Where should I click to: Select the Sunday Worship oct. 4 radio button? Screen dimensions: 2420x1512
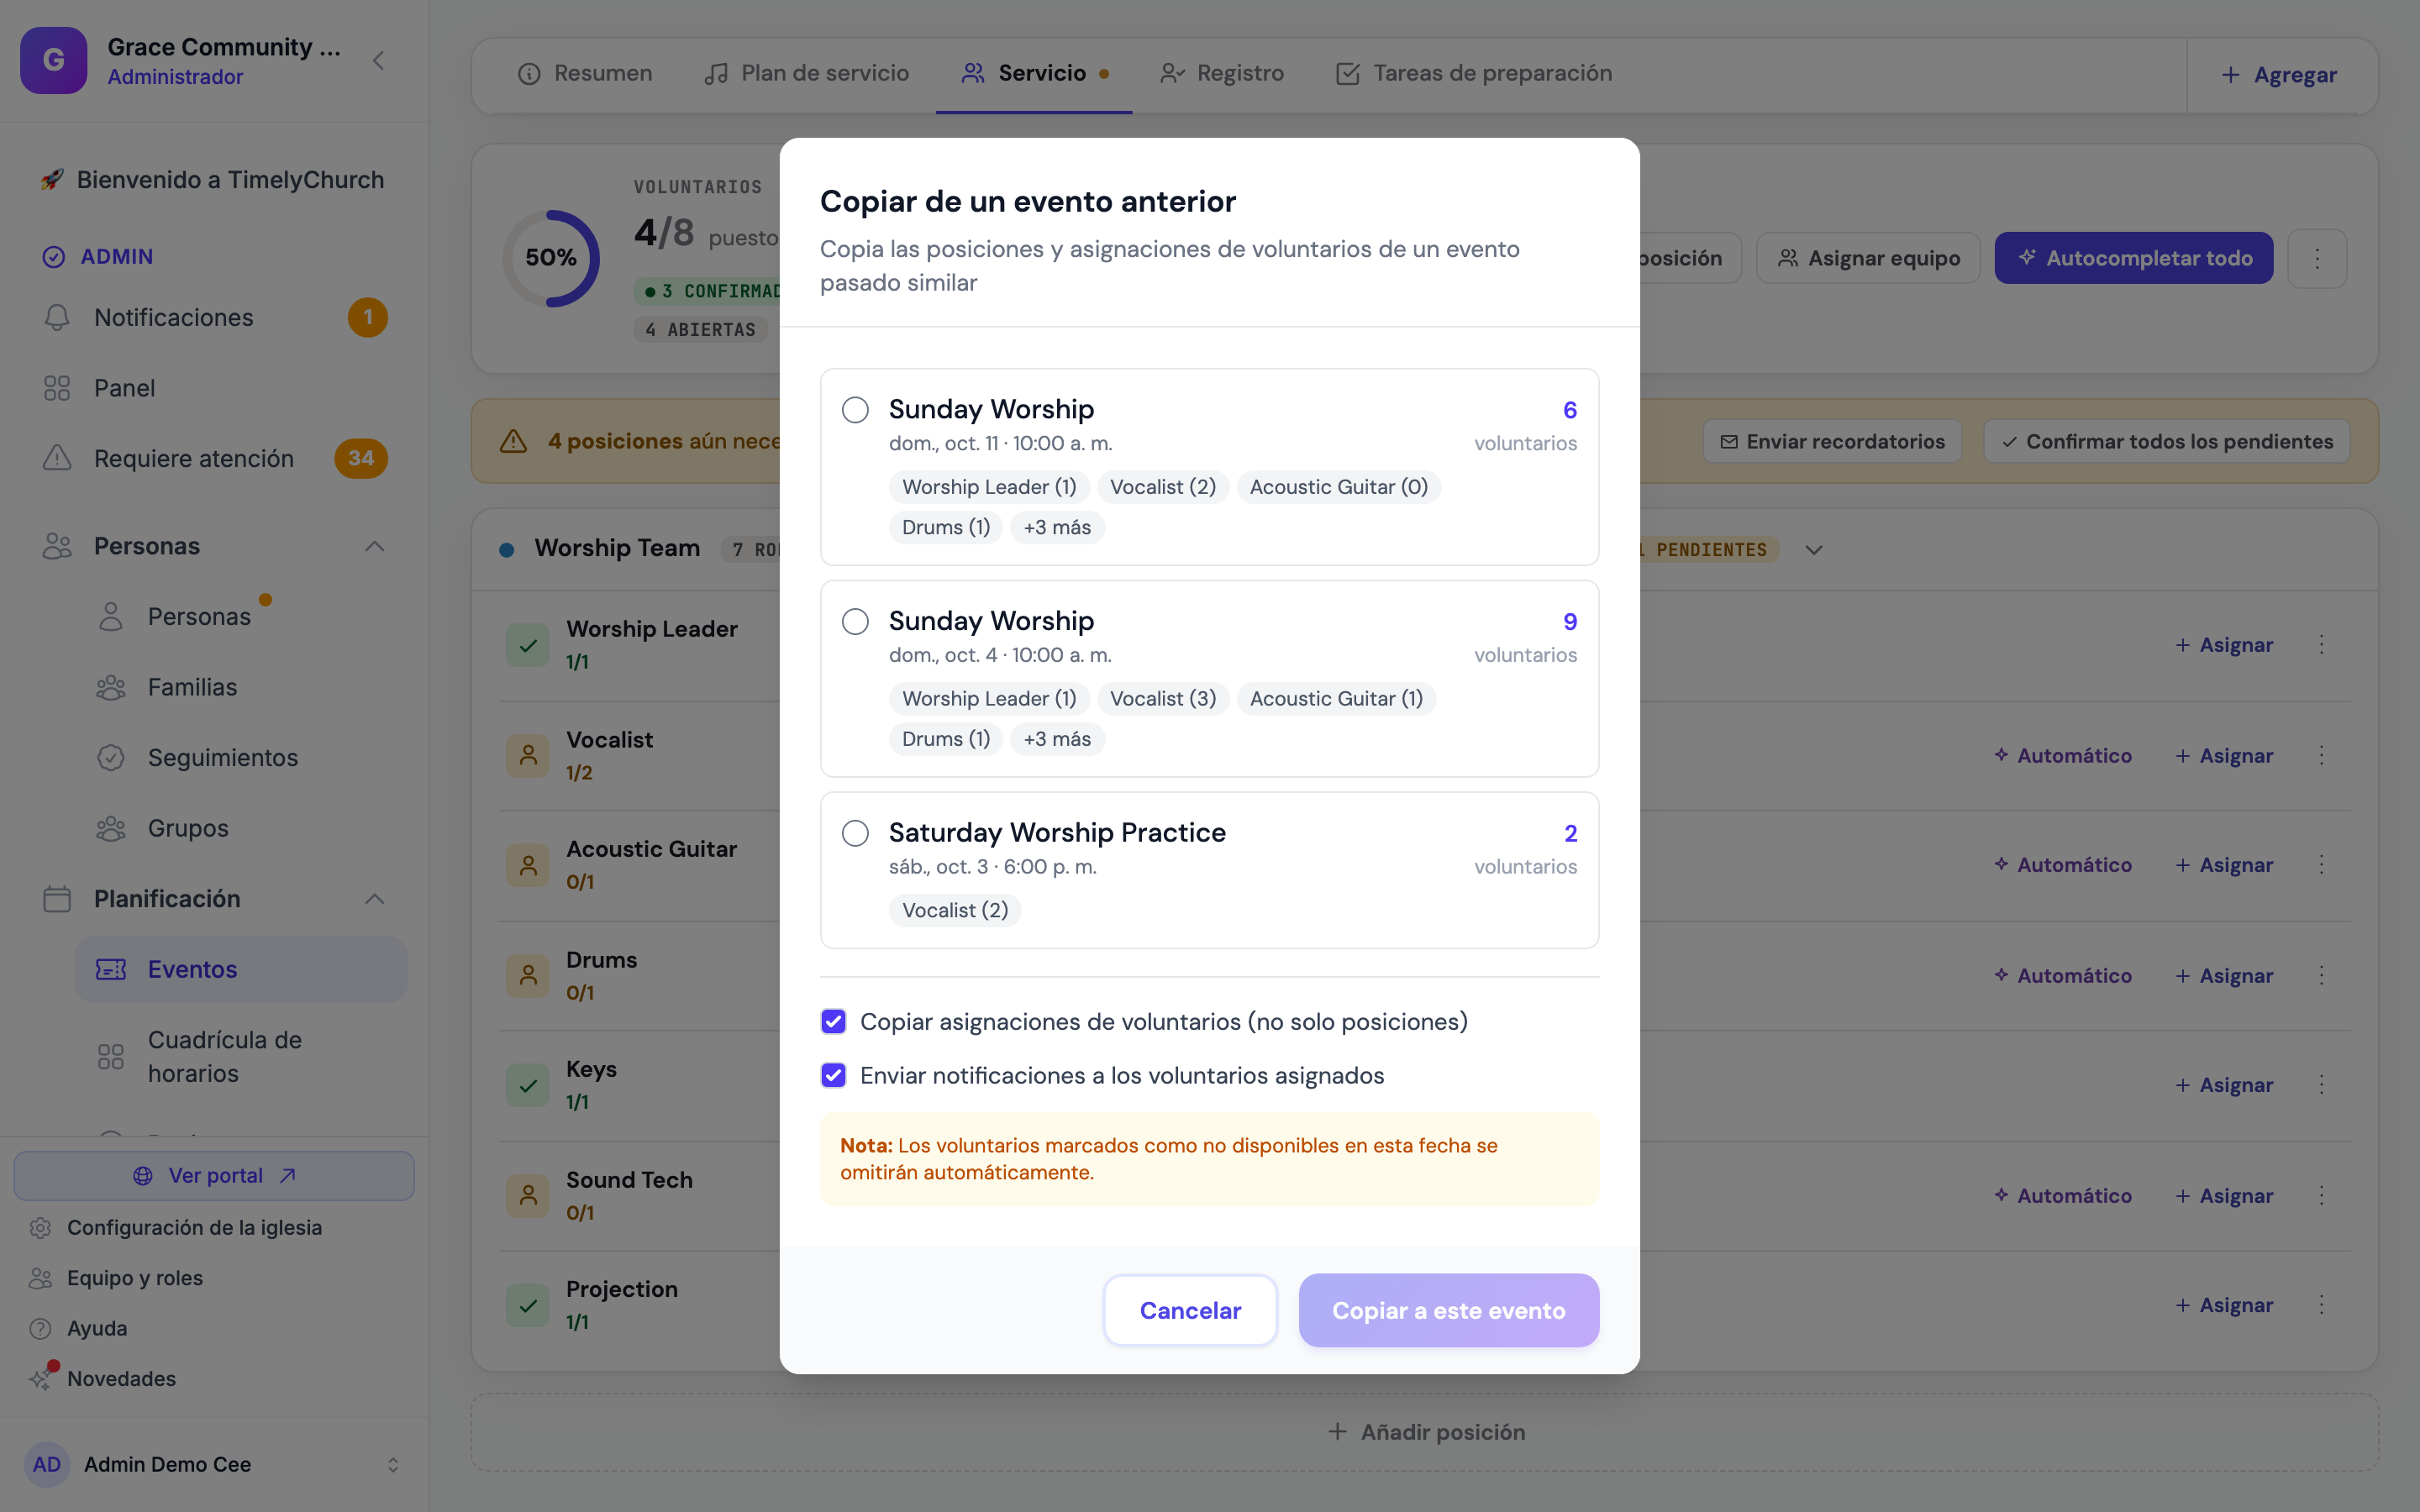[855, 622]
